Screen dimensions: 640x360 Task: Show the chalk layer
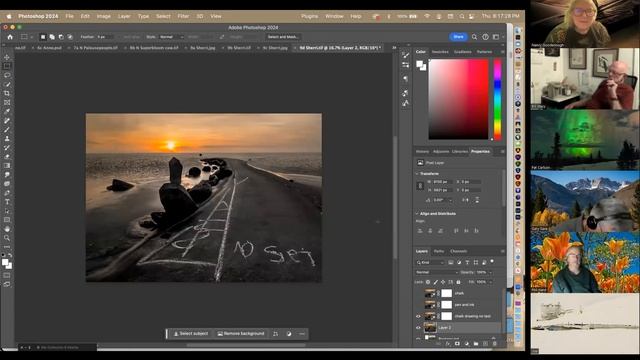(x=418, y=293)
